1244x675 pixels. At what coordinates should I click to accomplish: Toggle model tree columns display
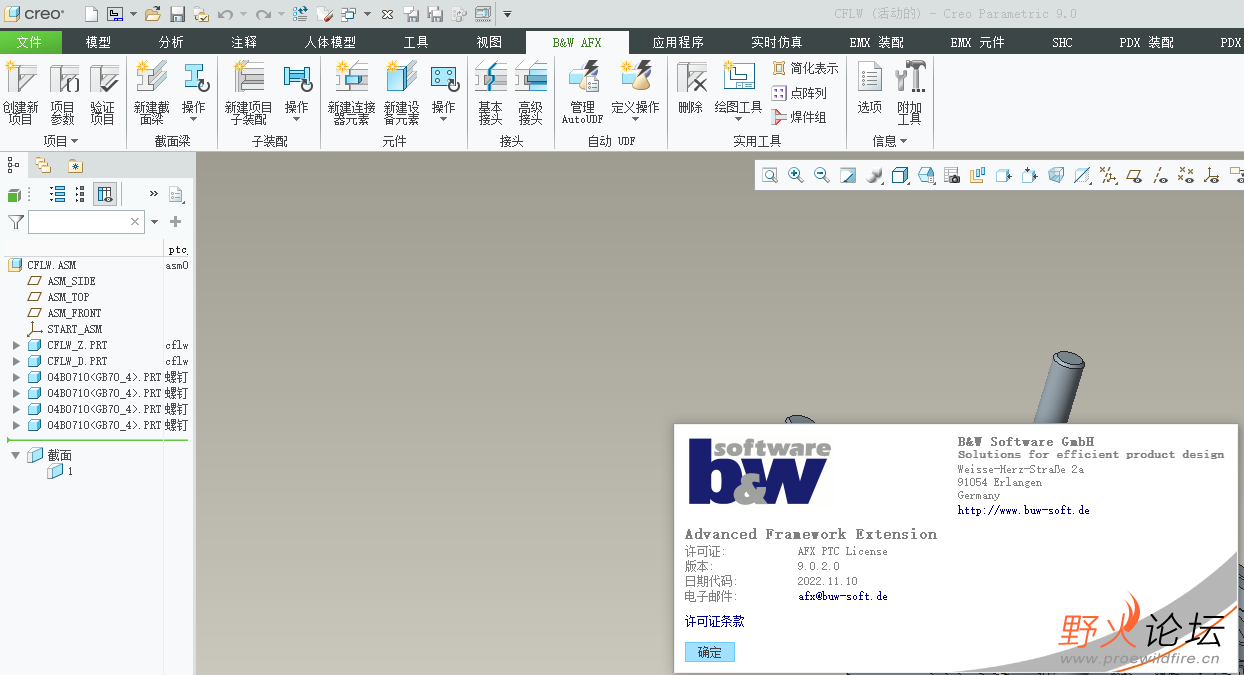(105, 194)
